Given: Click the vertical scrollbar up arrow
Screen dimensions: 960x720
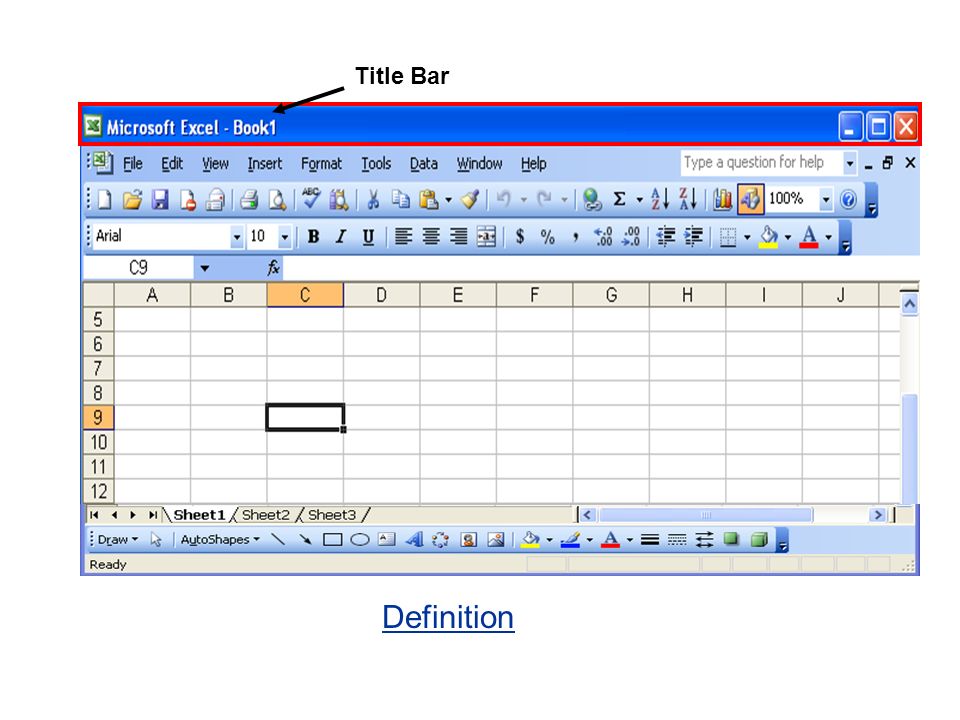Looking at the screenshot, I should pyautogui.click(x=910, y=304).
